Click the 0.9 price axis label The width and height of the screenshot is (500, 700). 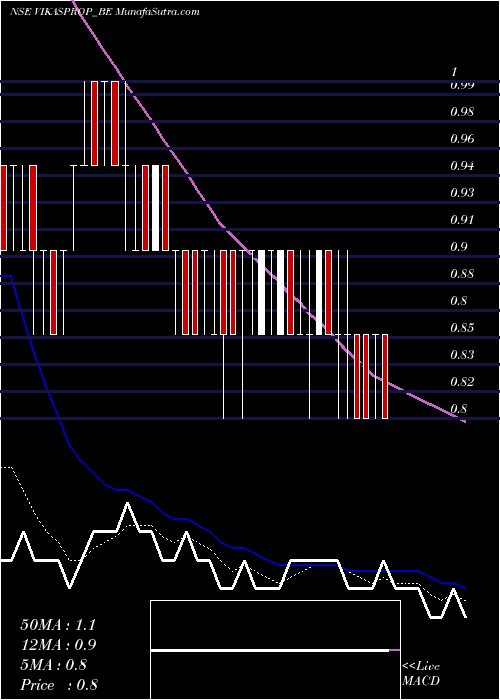tap(458, 247)
